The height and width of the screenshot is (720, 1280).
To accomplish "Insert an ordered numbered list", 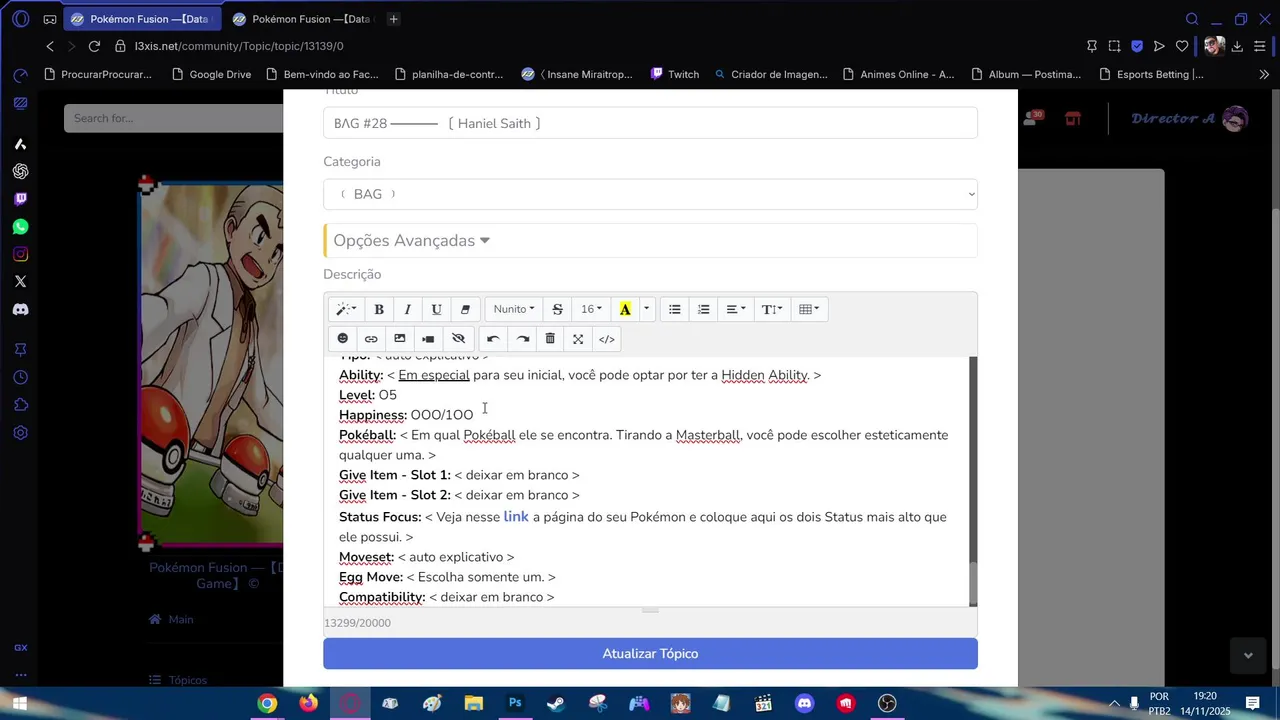I will coord(704,309).
